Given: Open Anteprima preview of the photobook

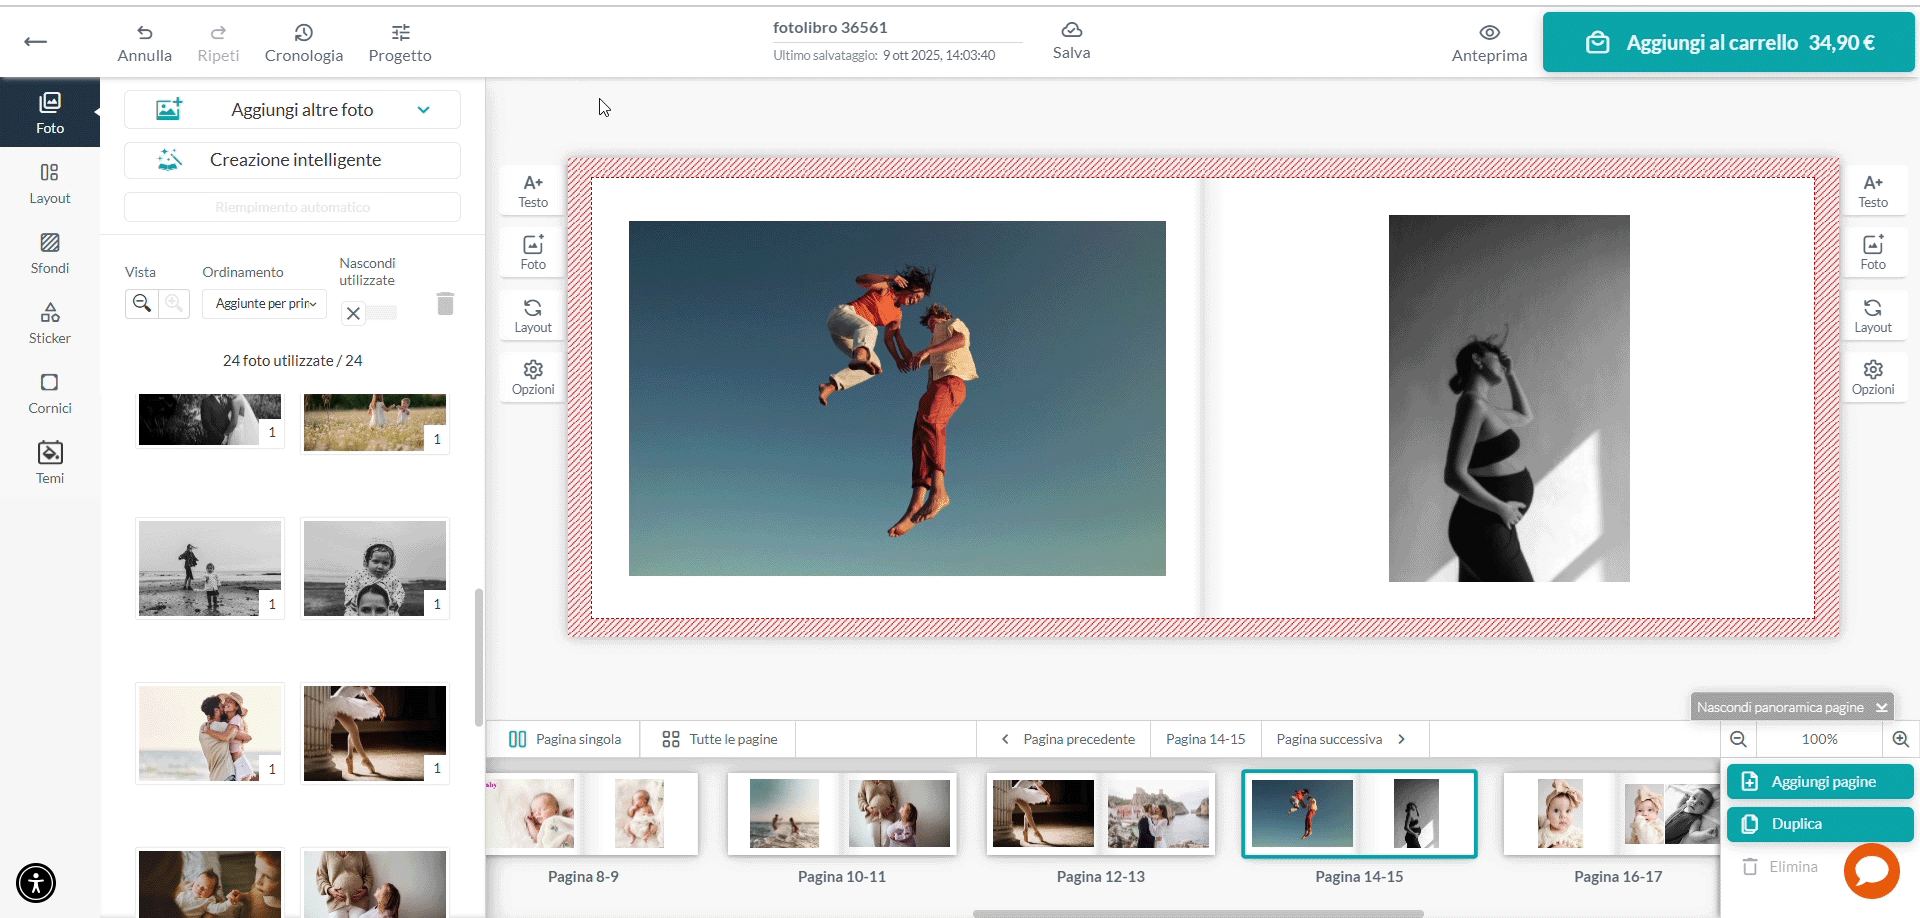Looking at the screenshot, I should point(1489,44).
